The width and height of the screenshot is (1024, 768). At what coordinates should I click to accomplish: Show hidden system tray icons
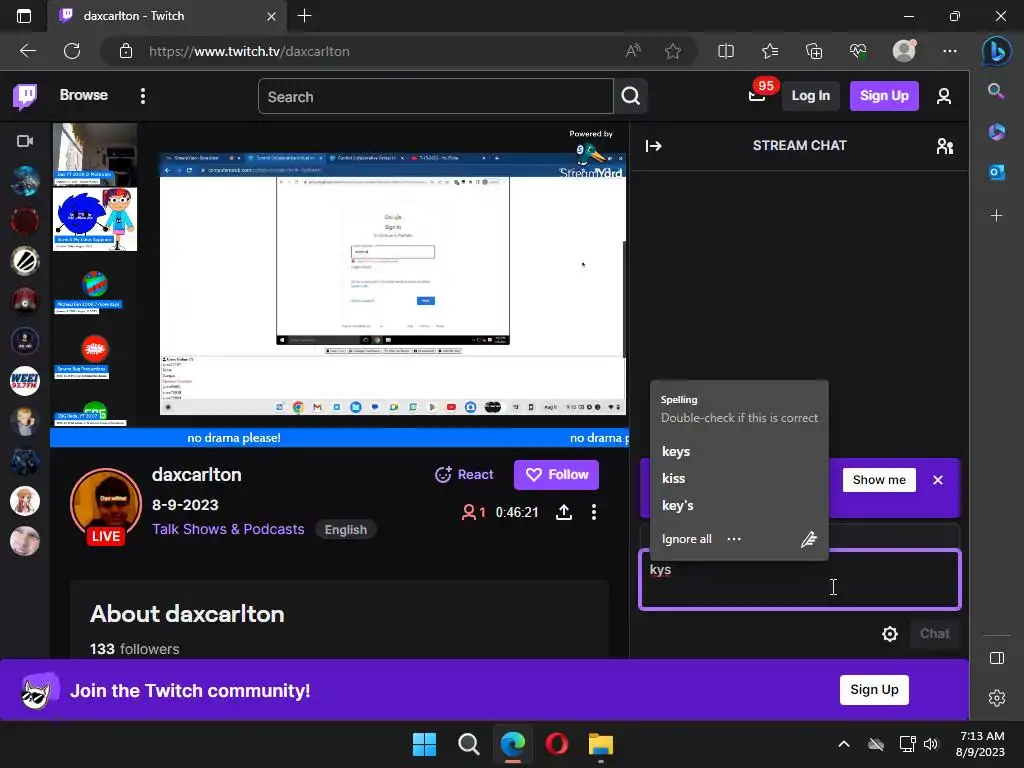click(x=844, y=744)
